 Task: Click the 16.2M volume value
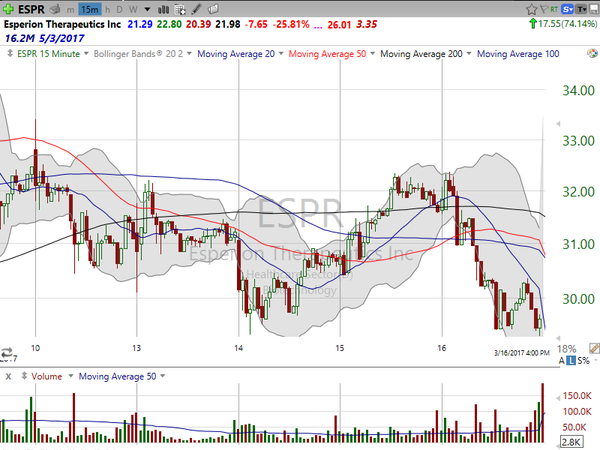[x=20, y=38]
